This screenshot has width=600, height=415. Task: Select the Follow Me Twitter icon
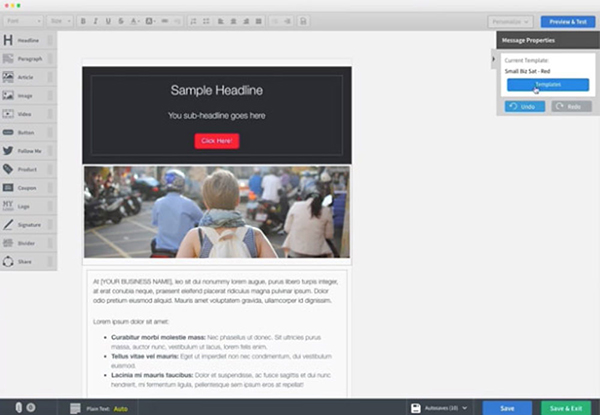(x=8, y=151)
